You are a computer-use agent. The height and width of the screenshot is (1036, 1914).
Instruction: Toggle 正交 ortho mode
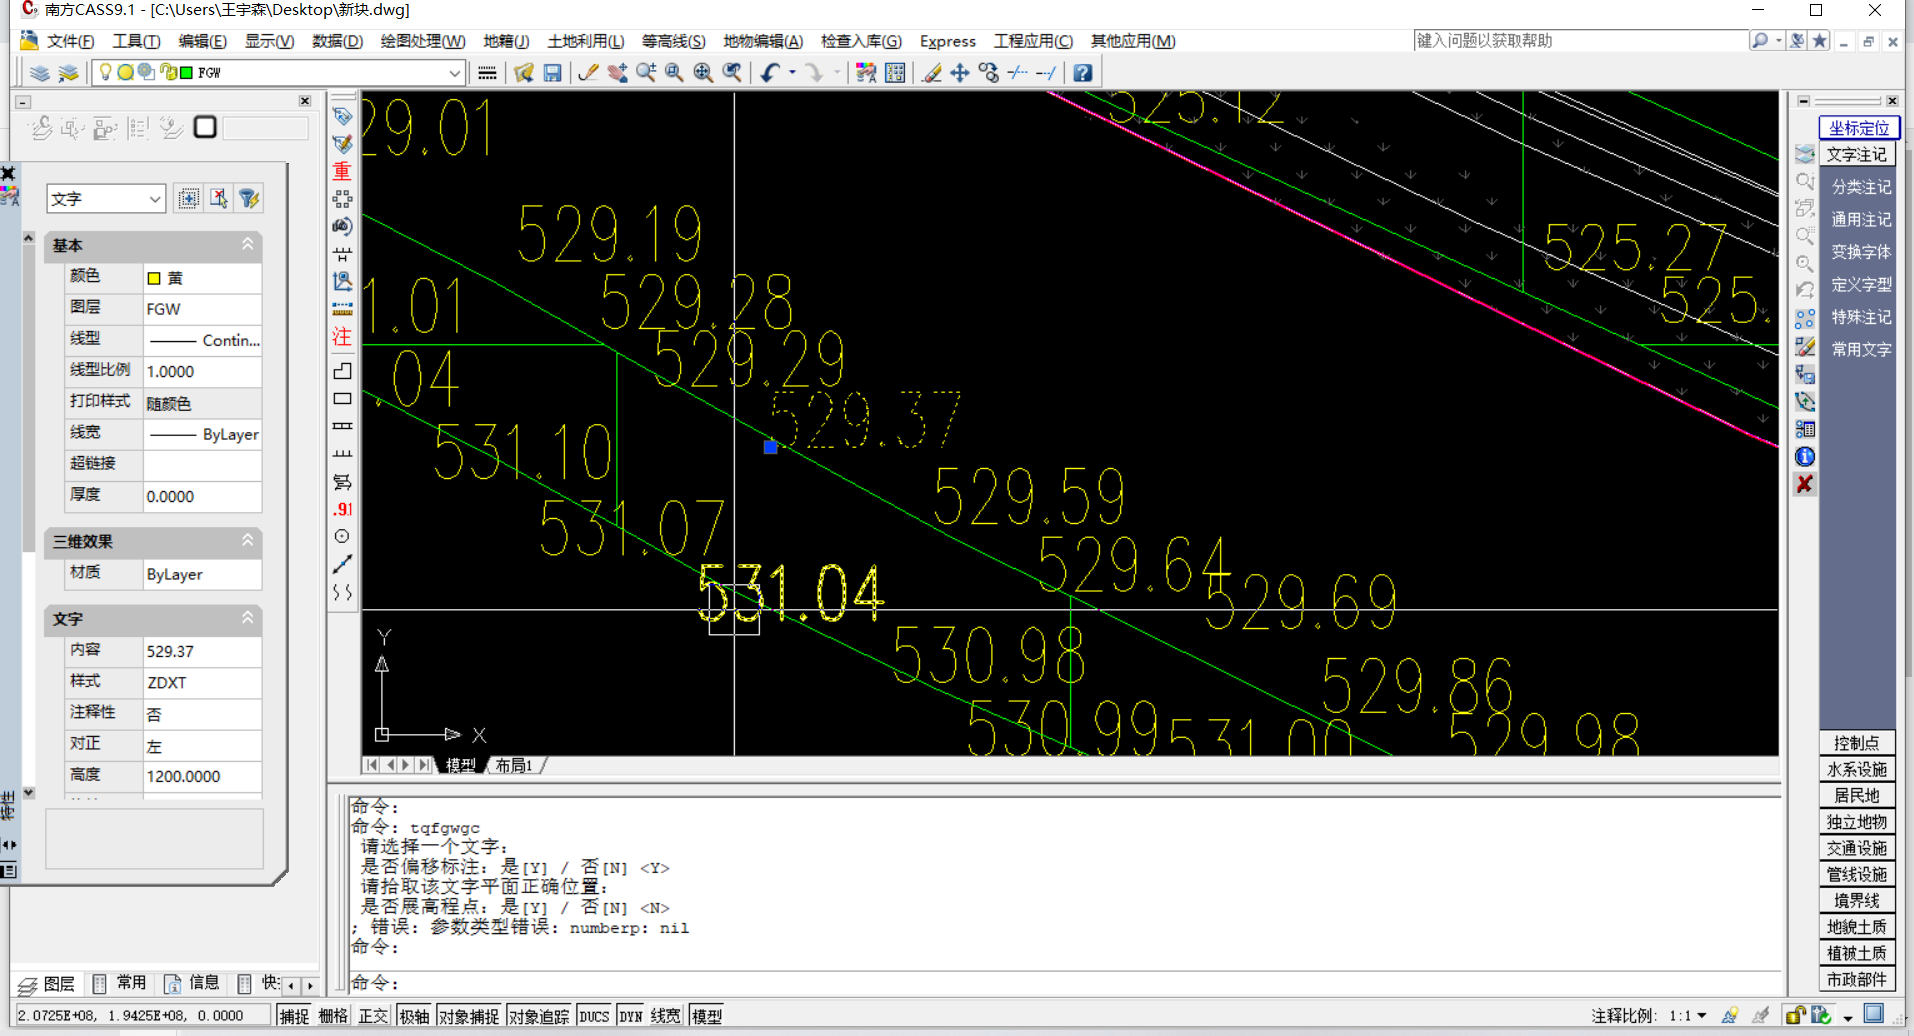coord(373,1016)
